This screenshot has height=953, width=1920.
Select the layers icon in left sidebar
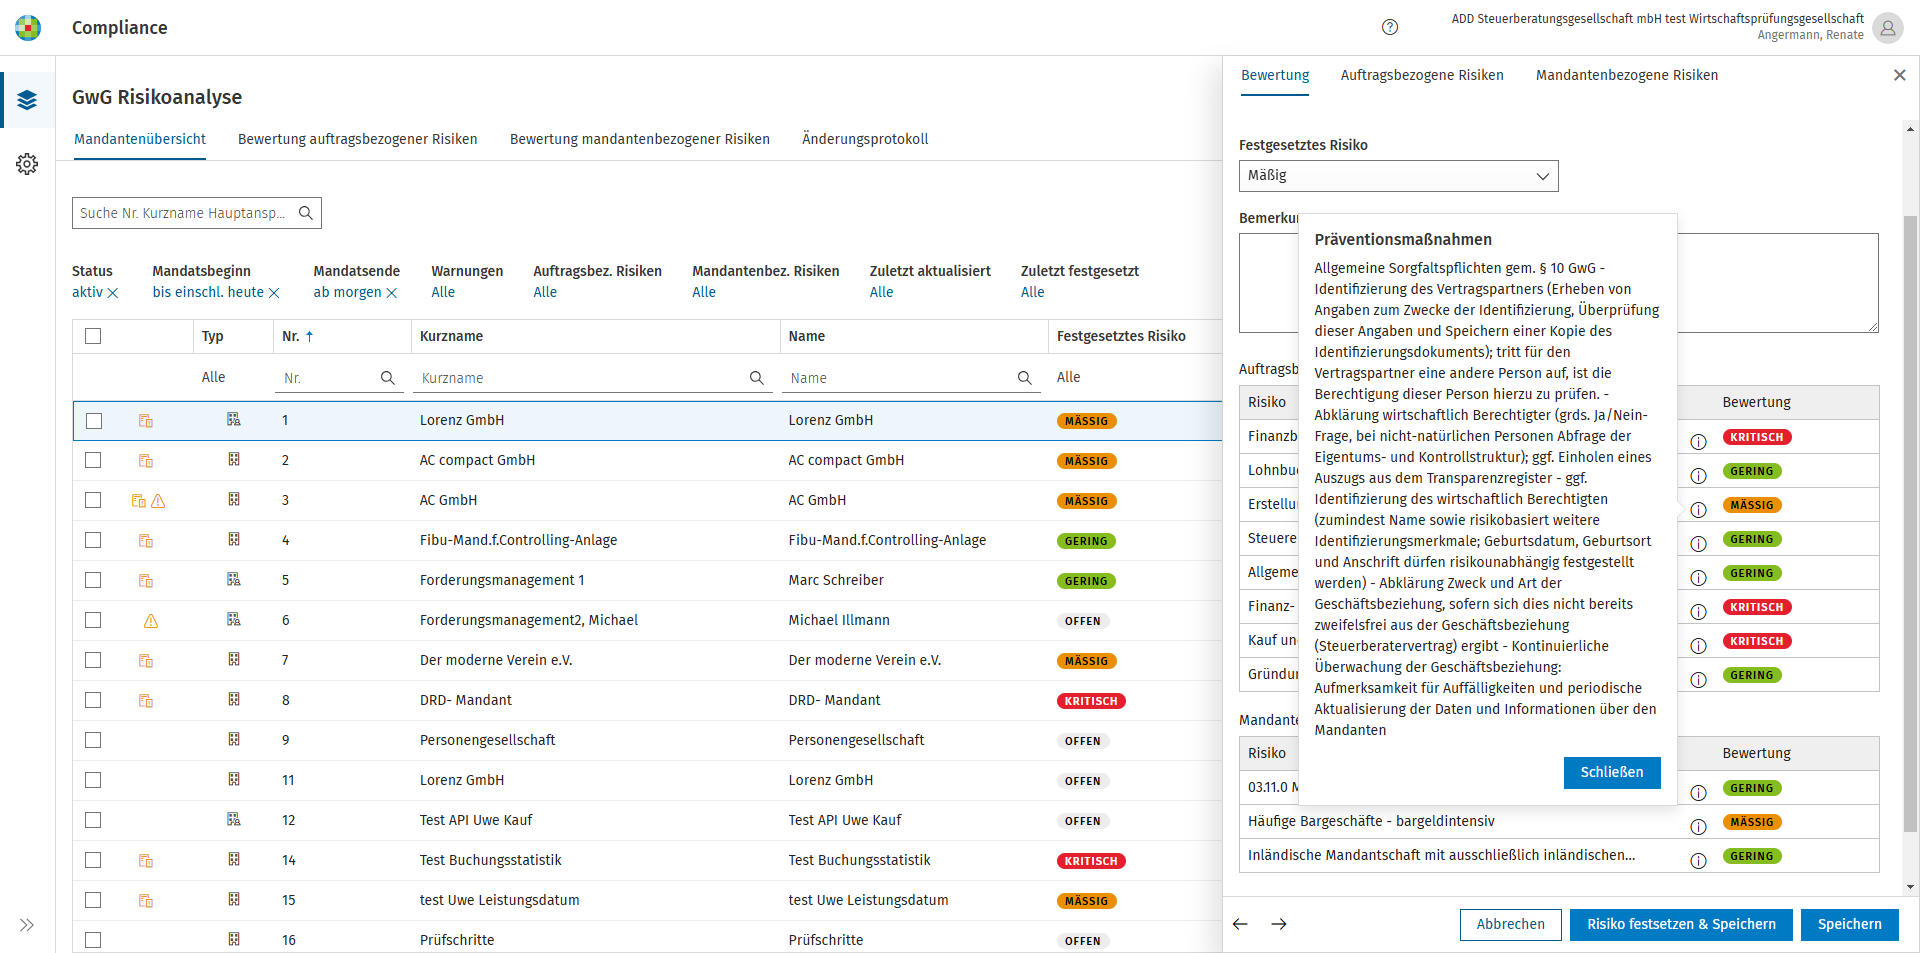pos(27,100)
